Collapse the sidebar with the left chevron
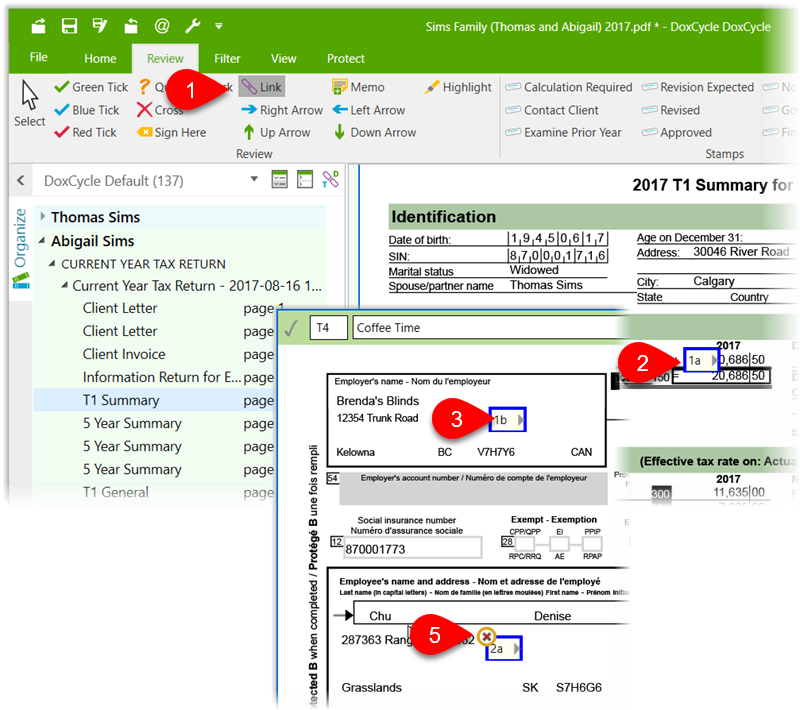Screen dimensions: 800x710 [x=20, y=180]
